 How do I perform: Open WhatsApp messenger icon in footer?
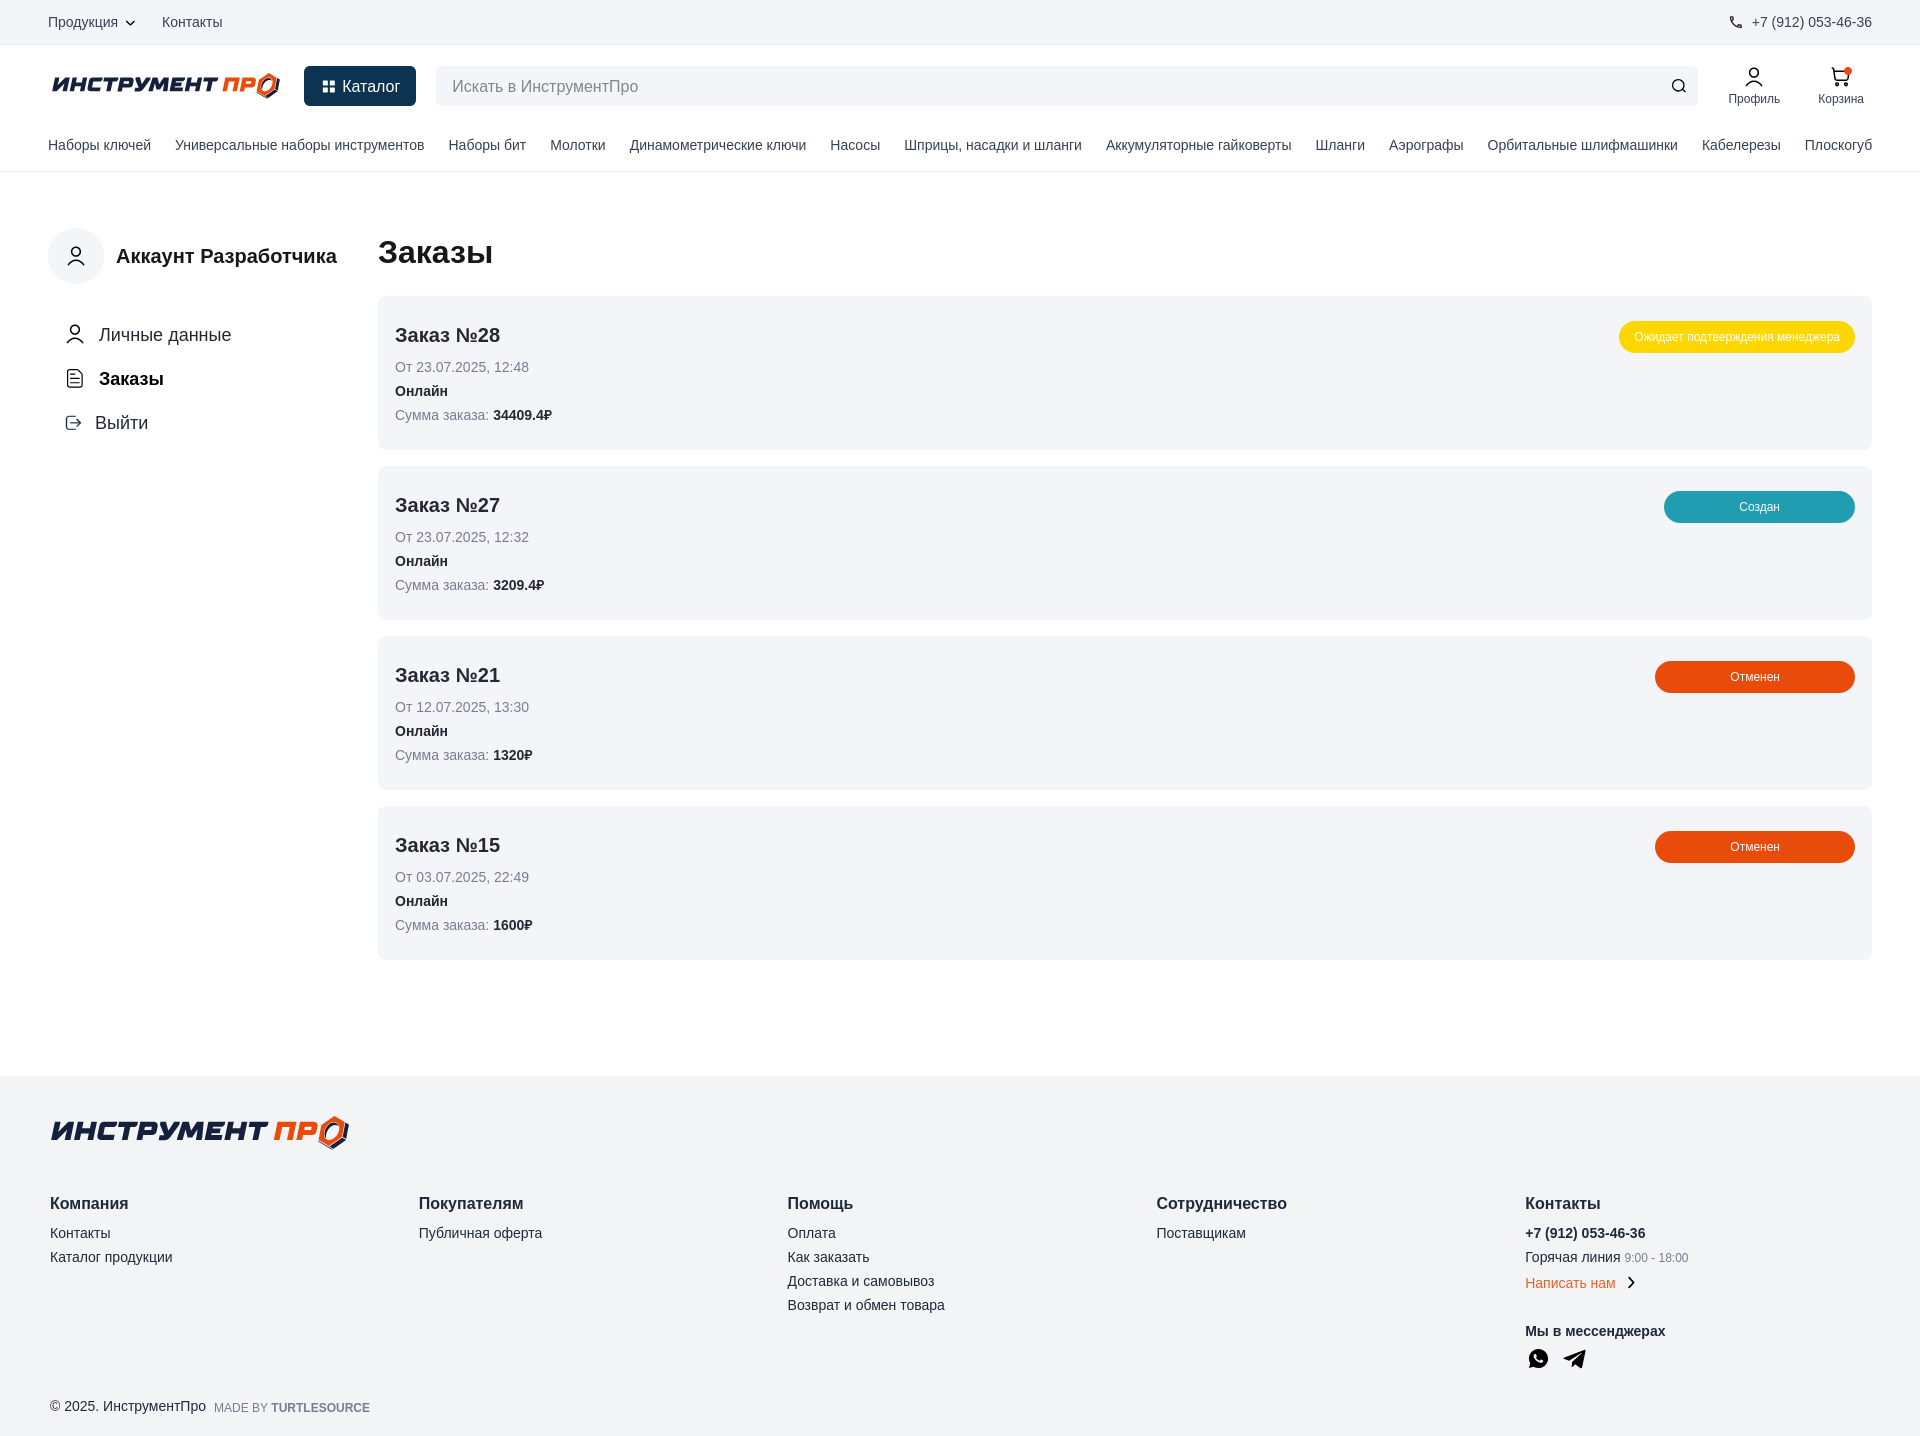(x=1538, y=1359)
